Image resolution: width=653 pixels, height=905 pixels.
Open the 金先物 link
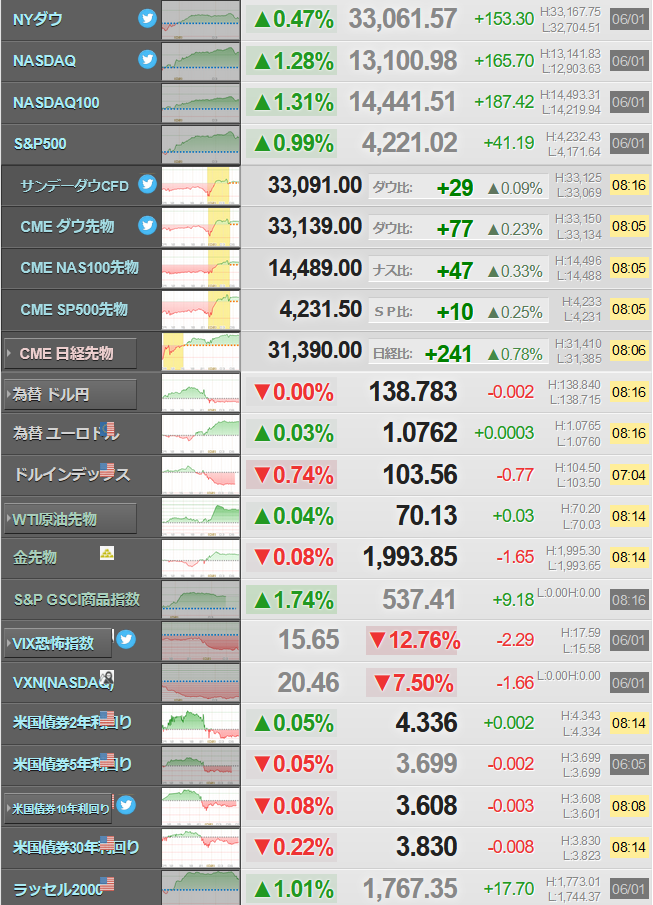pos(35,557)
